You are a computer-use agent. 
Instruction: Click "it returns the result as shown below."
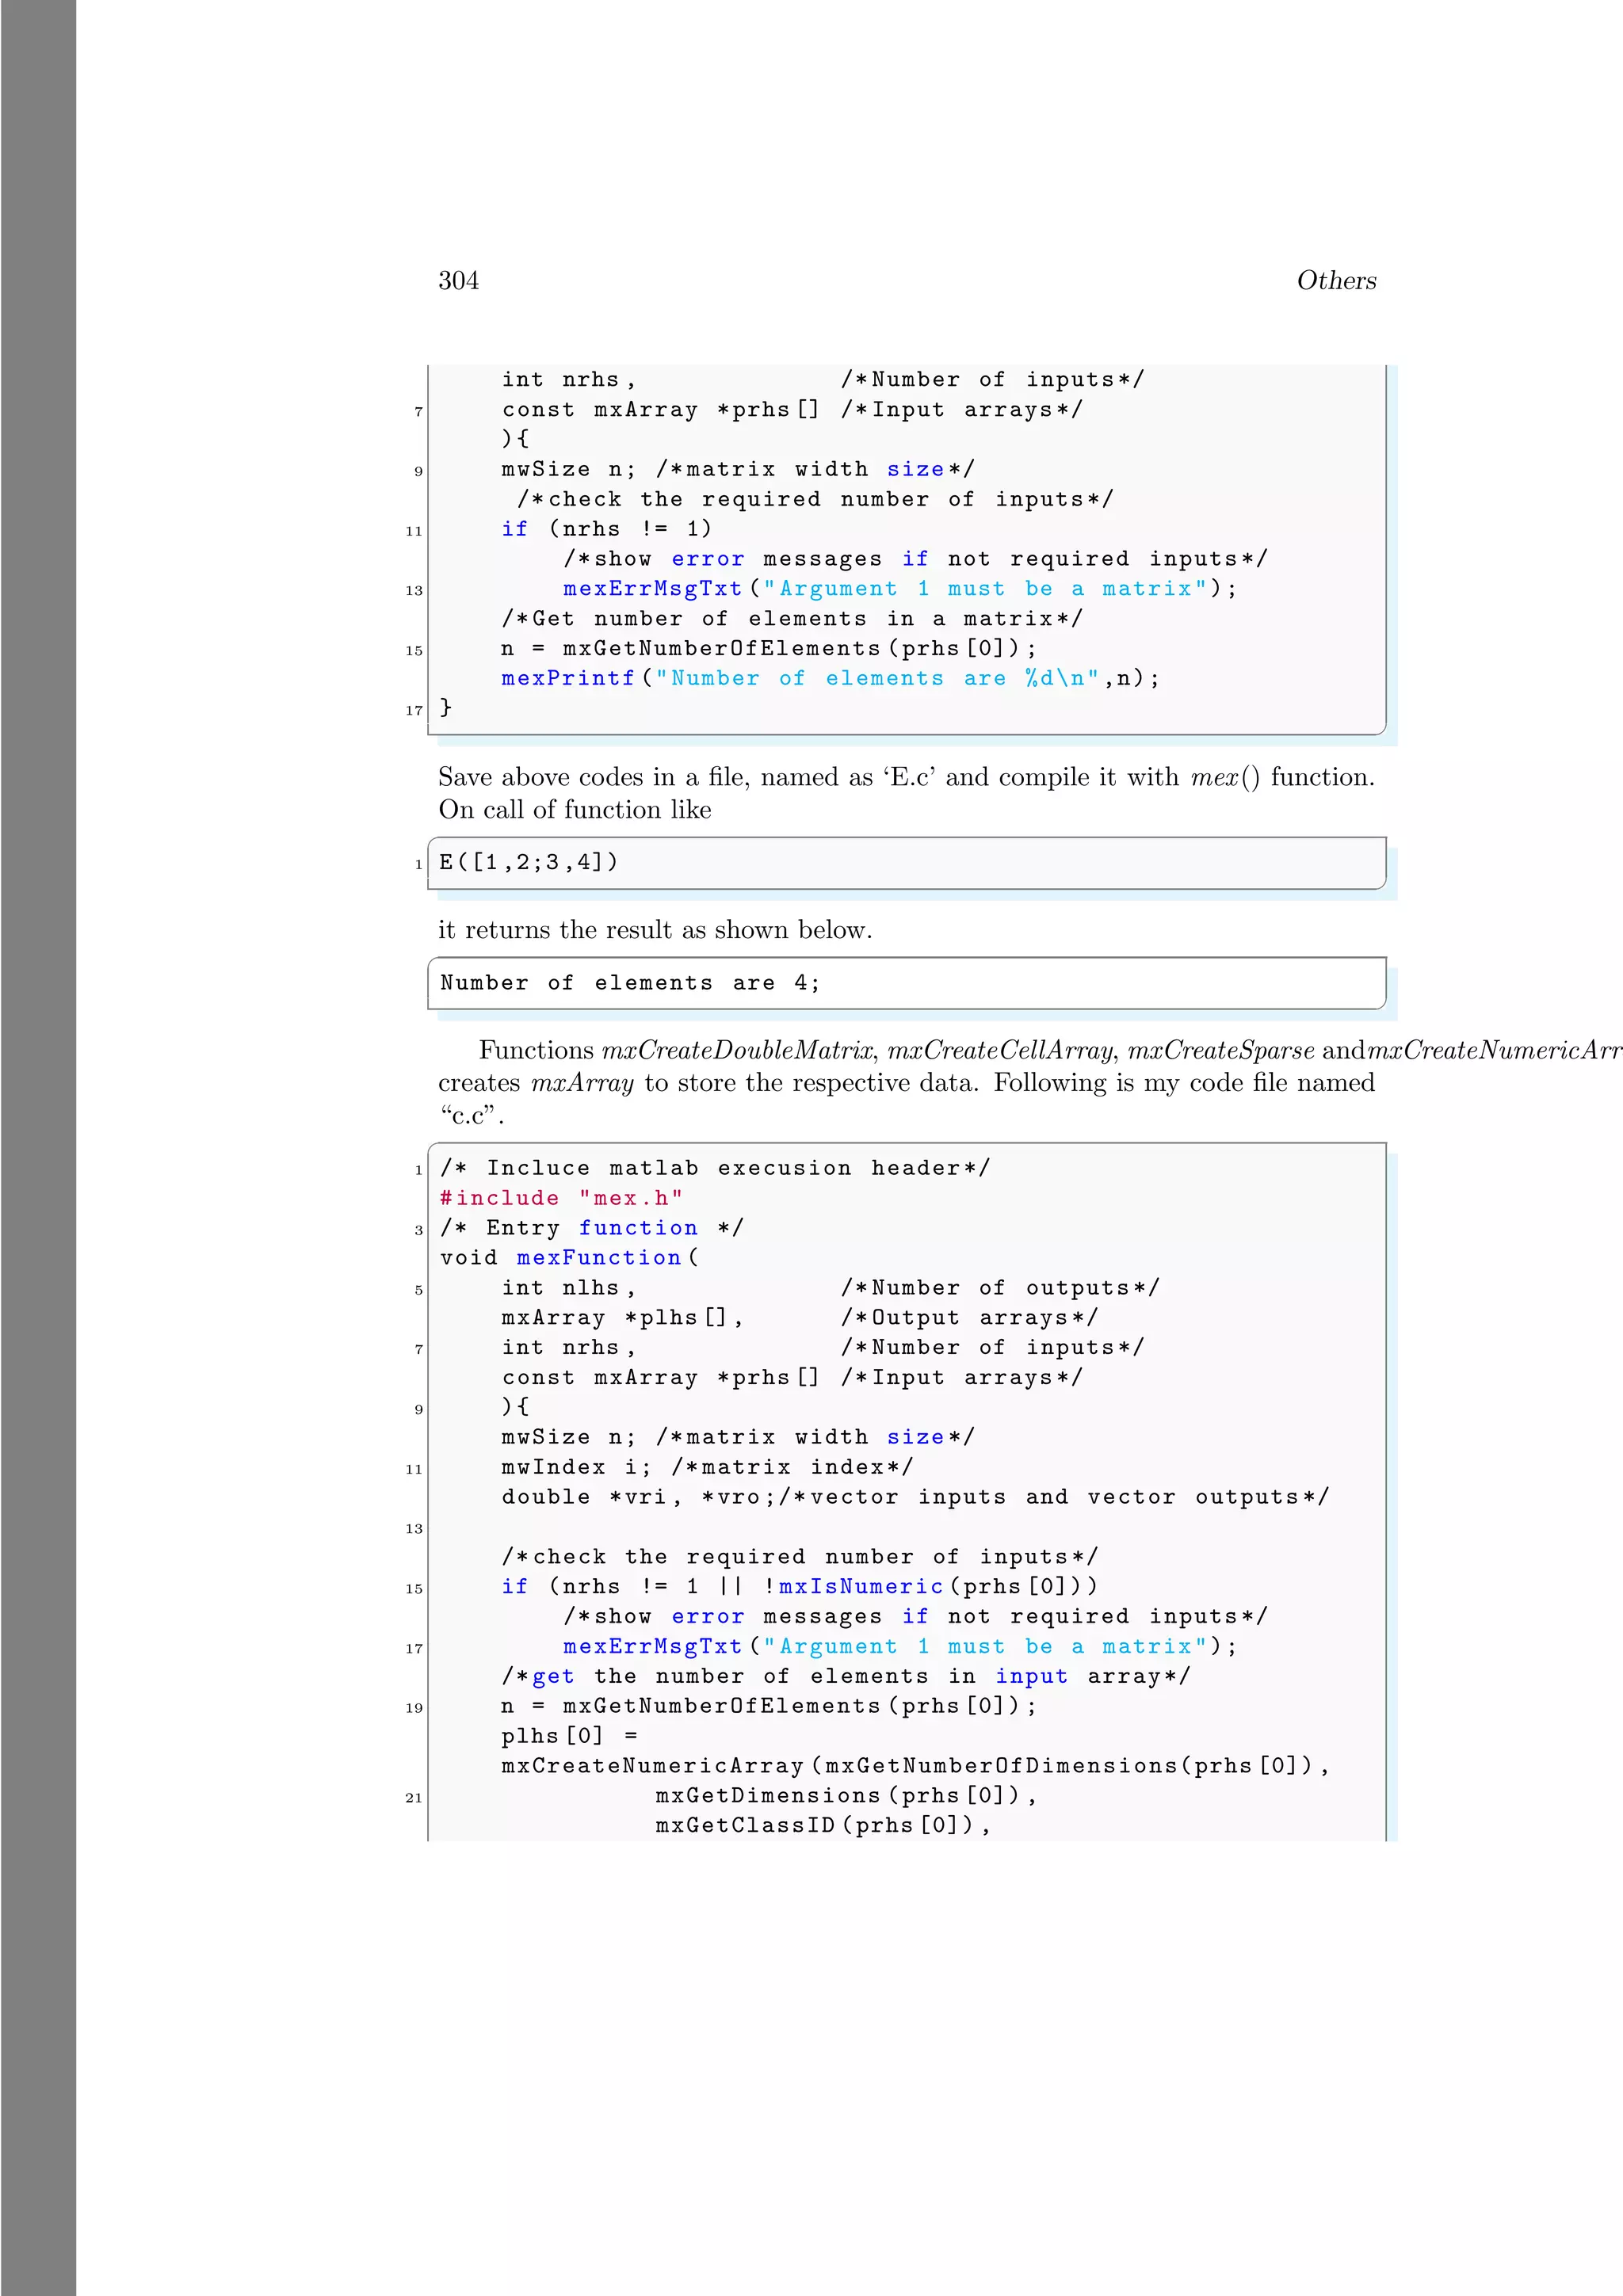[655, 930]
